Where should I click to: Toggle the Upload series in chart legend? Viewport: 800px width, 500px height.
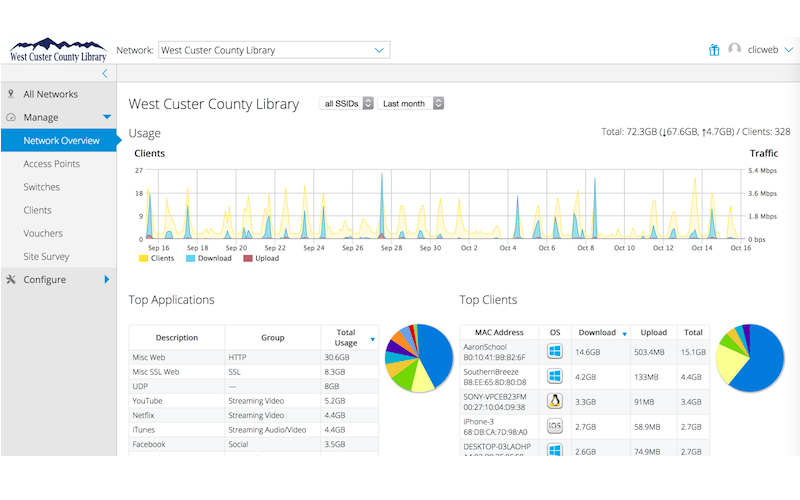click(262, 259)
